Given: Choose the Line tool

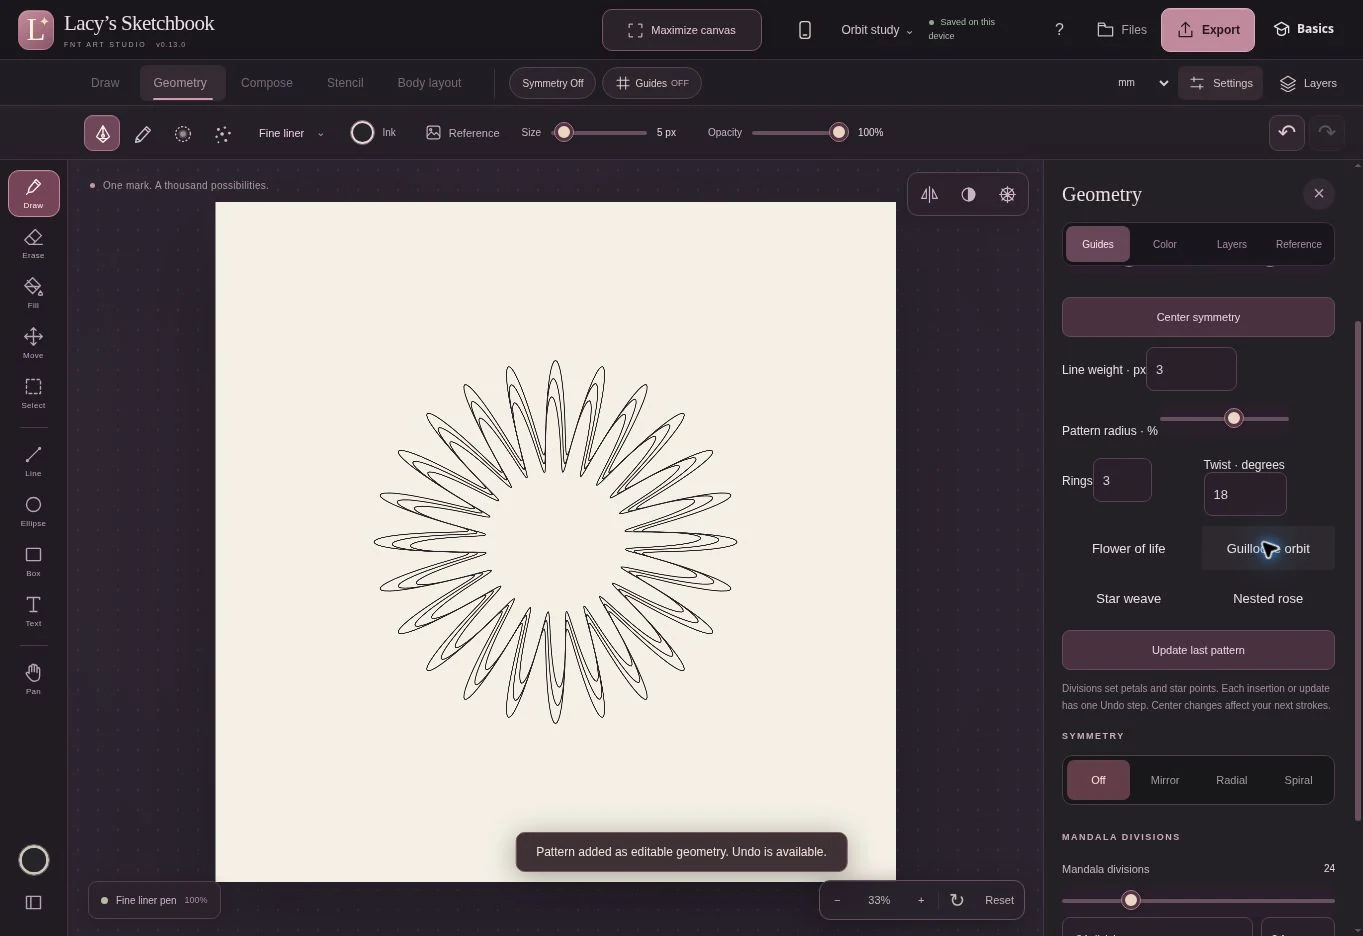Looking at the screenshot, I should pos(34,461).
